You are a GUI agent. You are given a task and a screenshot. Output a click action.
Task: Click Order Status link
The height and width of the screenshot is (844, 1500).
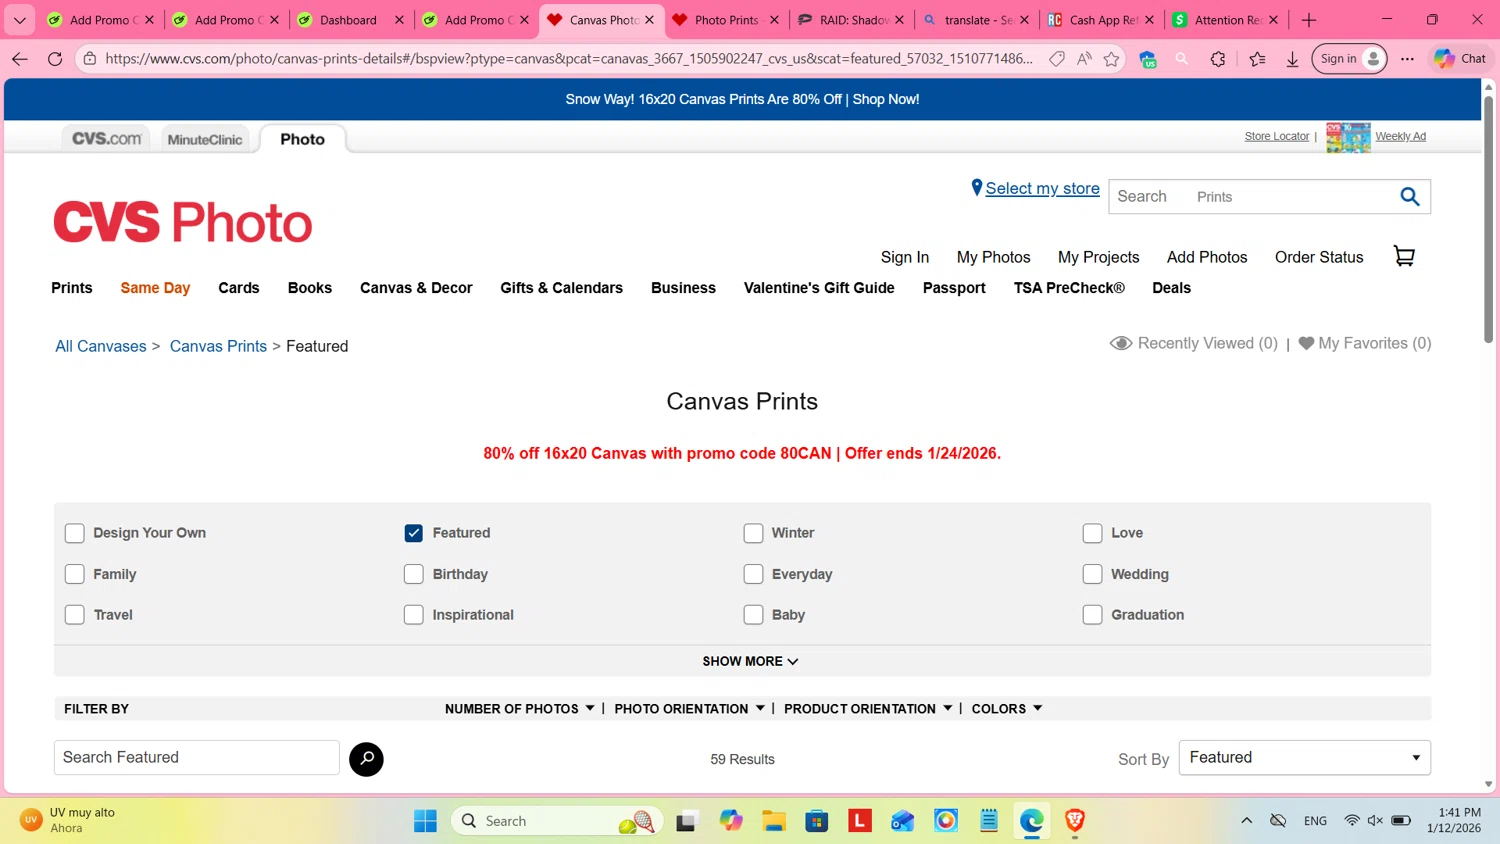point(1319,257)
